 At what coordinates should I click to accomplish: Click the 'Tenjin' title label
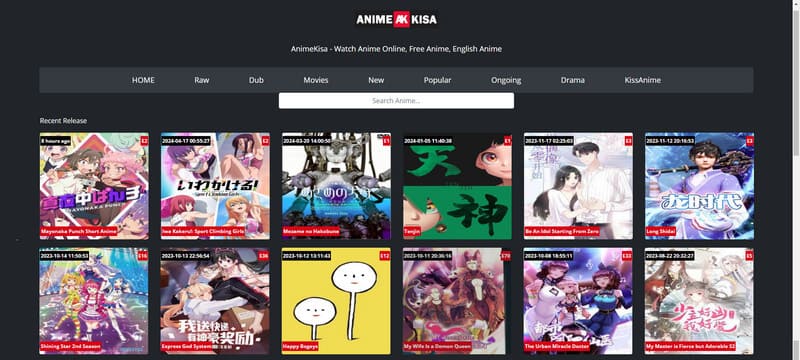click(x=413, y=232)
